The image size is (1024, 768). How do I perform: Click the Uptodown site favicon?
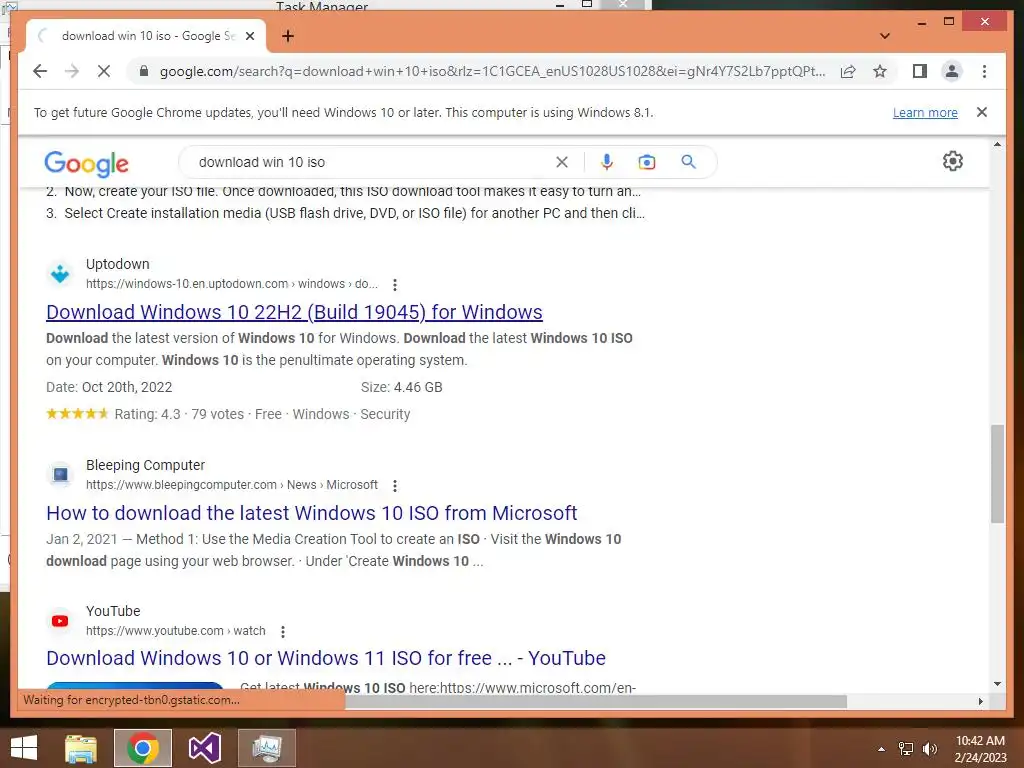click(60, 274)
